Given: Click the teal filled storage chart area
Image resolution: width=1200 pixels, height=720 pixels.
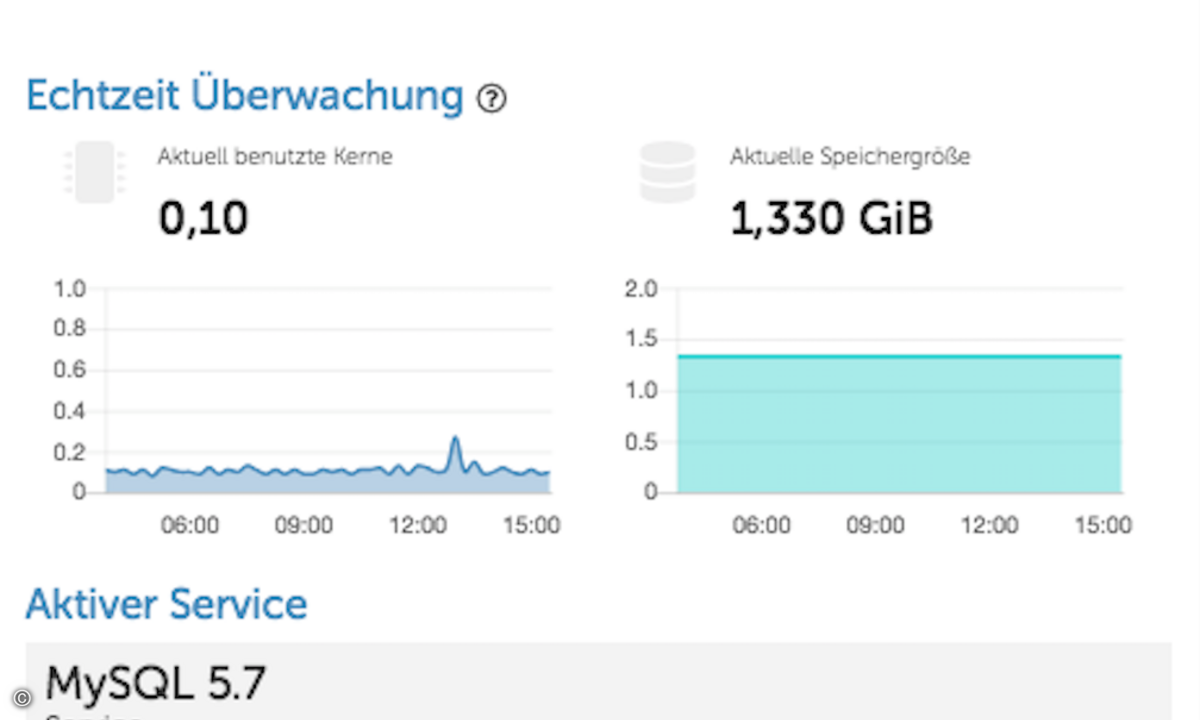Looking at the screenshot, I should [x=899, y=425].
